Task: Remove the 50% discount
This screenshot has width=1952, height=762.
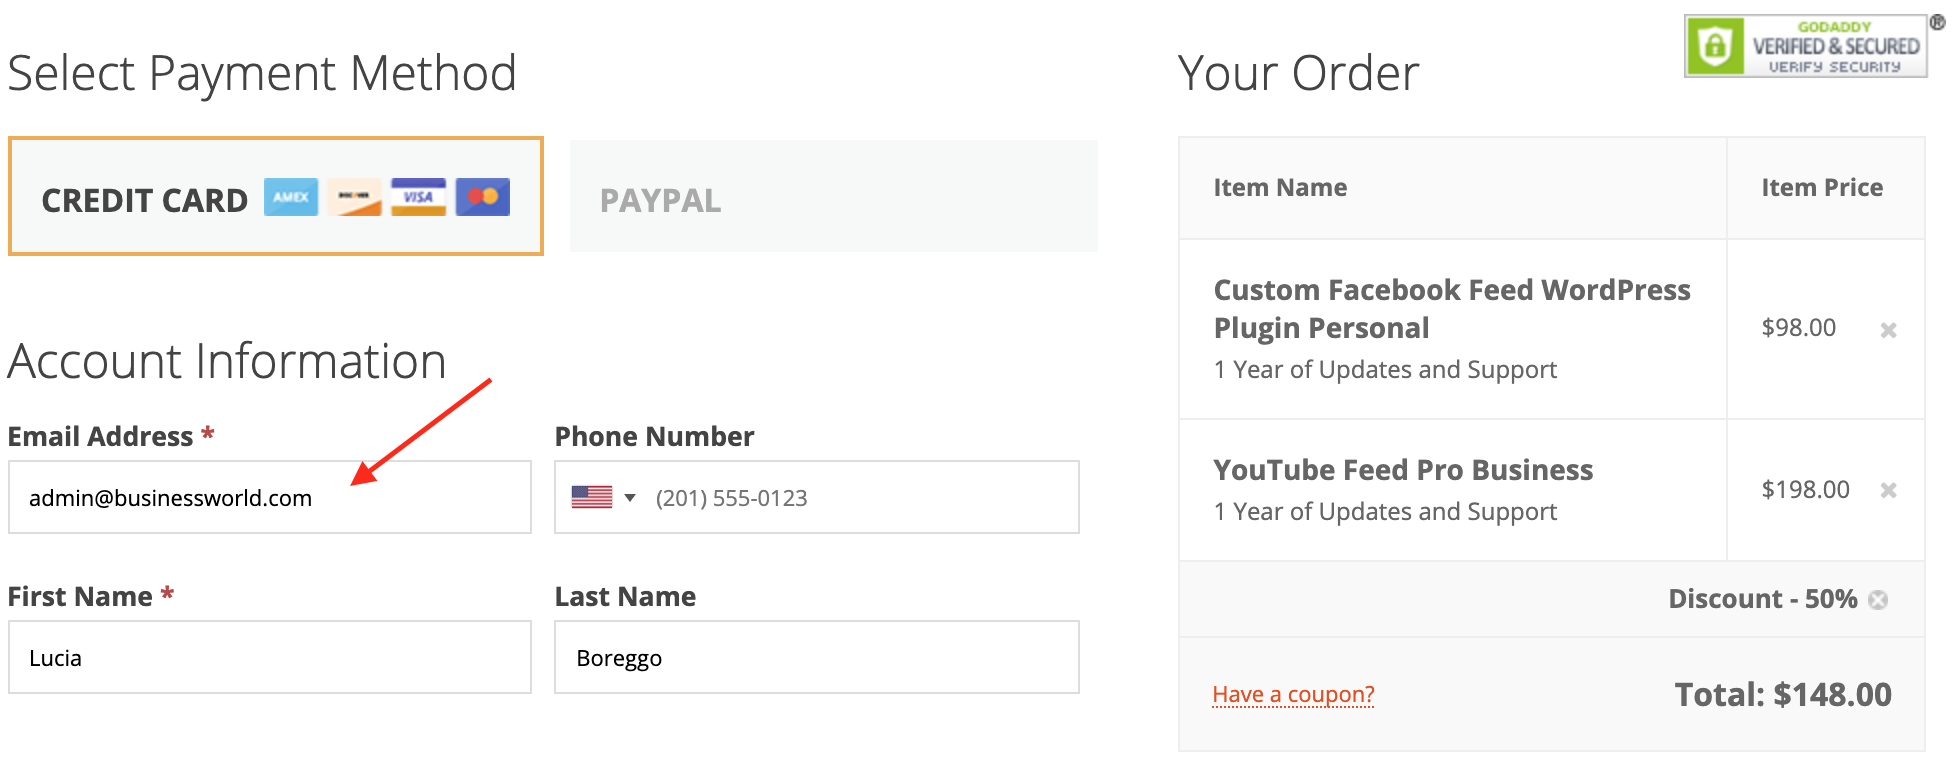Action: [1878, 600]
